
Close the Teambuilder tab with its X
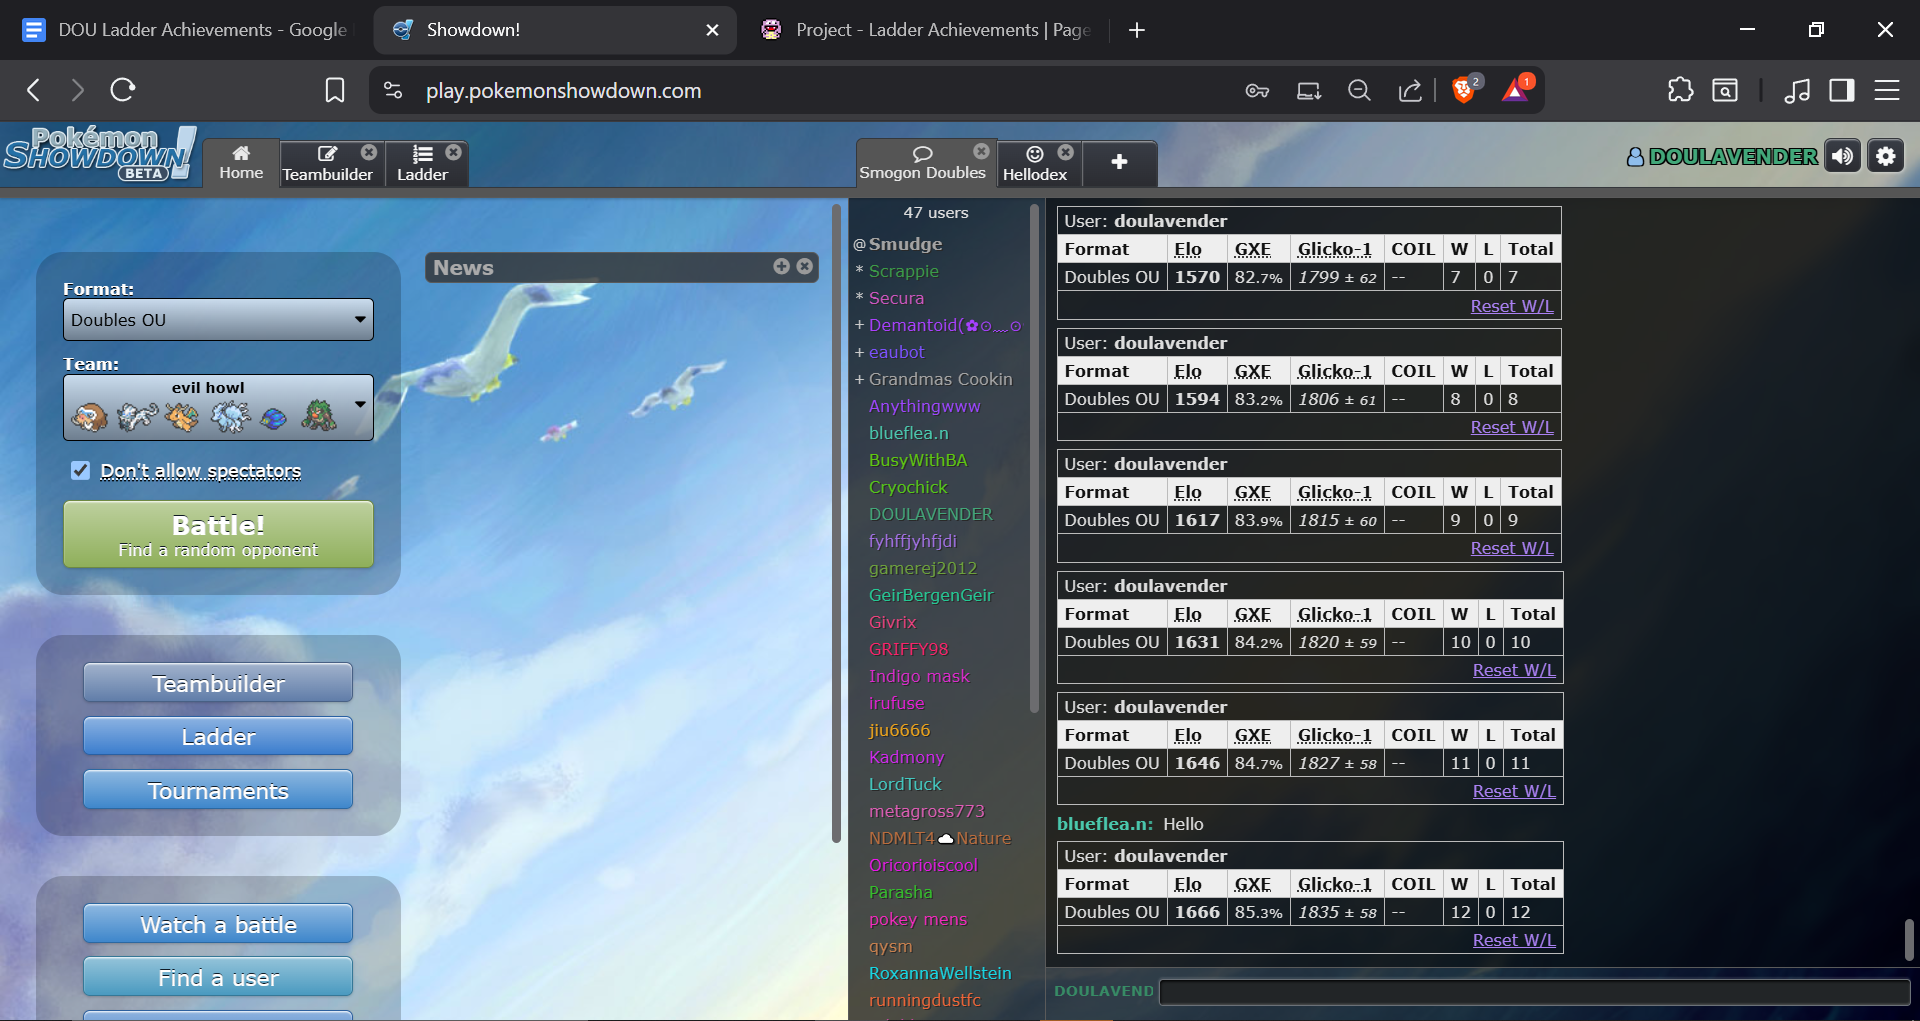click(x=369, y=152)
